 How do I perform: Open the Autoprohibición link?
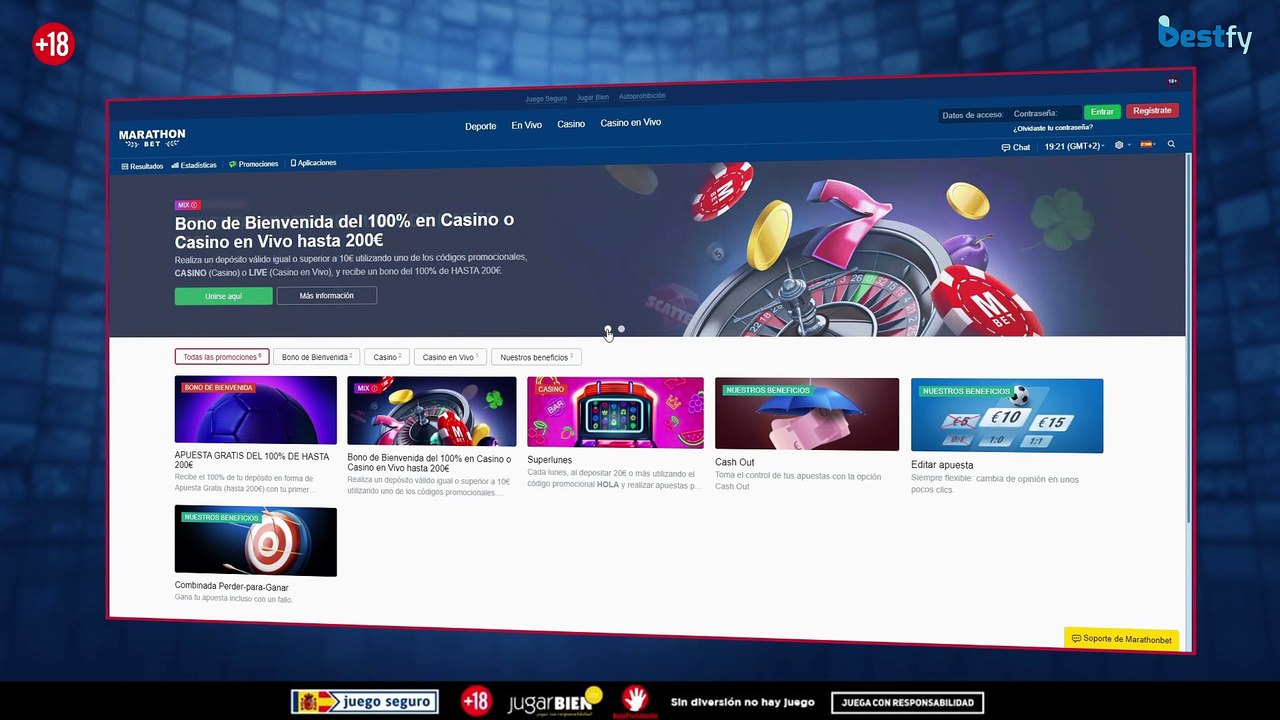pos(642,96)
